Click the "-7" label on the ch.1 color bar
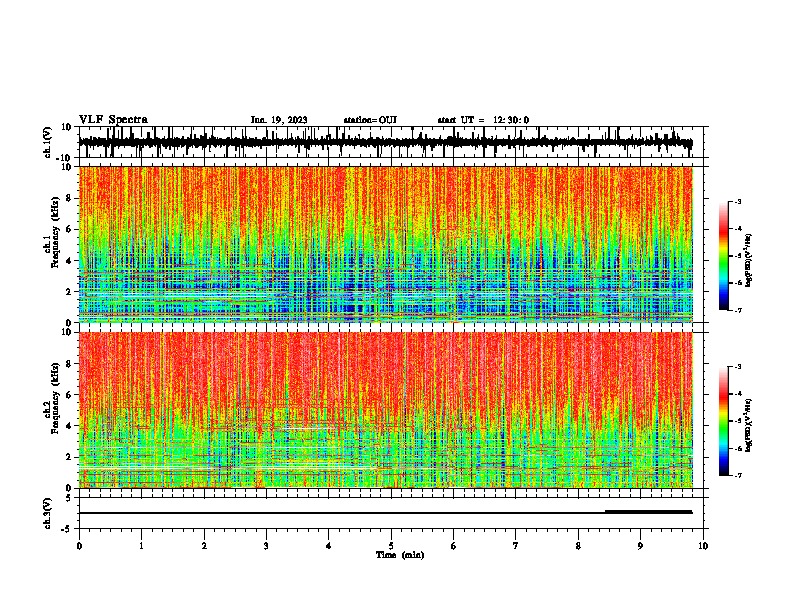792x612 pixels. (738, 310)
